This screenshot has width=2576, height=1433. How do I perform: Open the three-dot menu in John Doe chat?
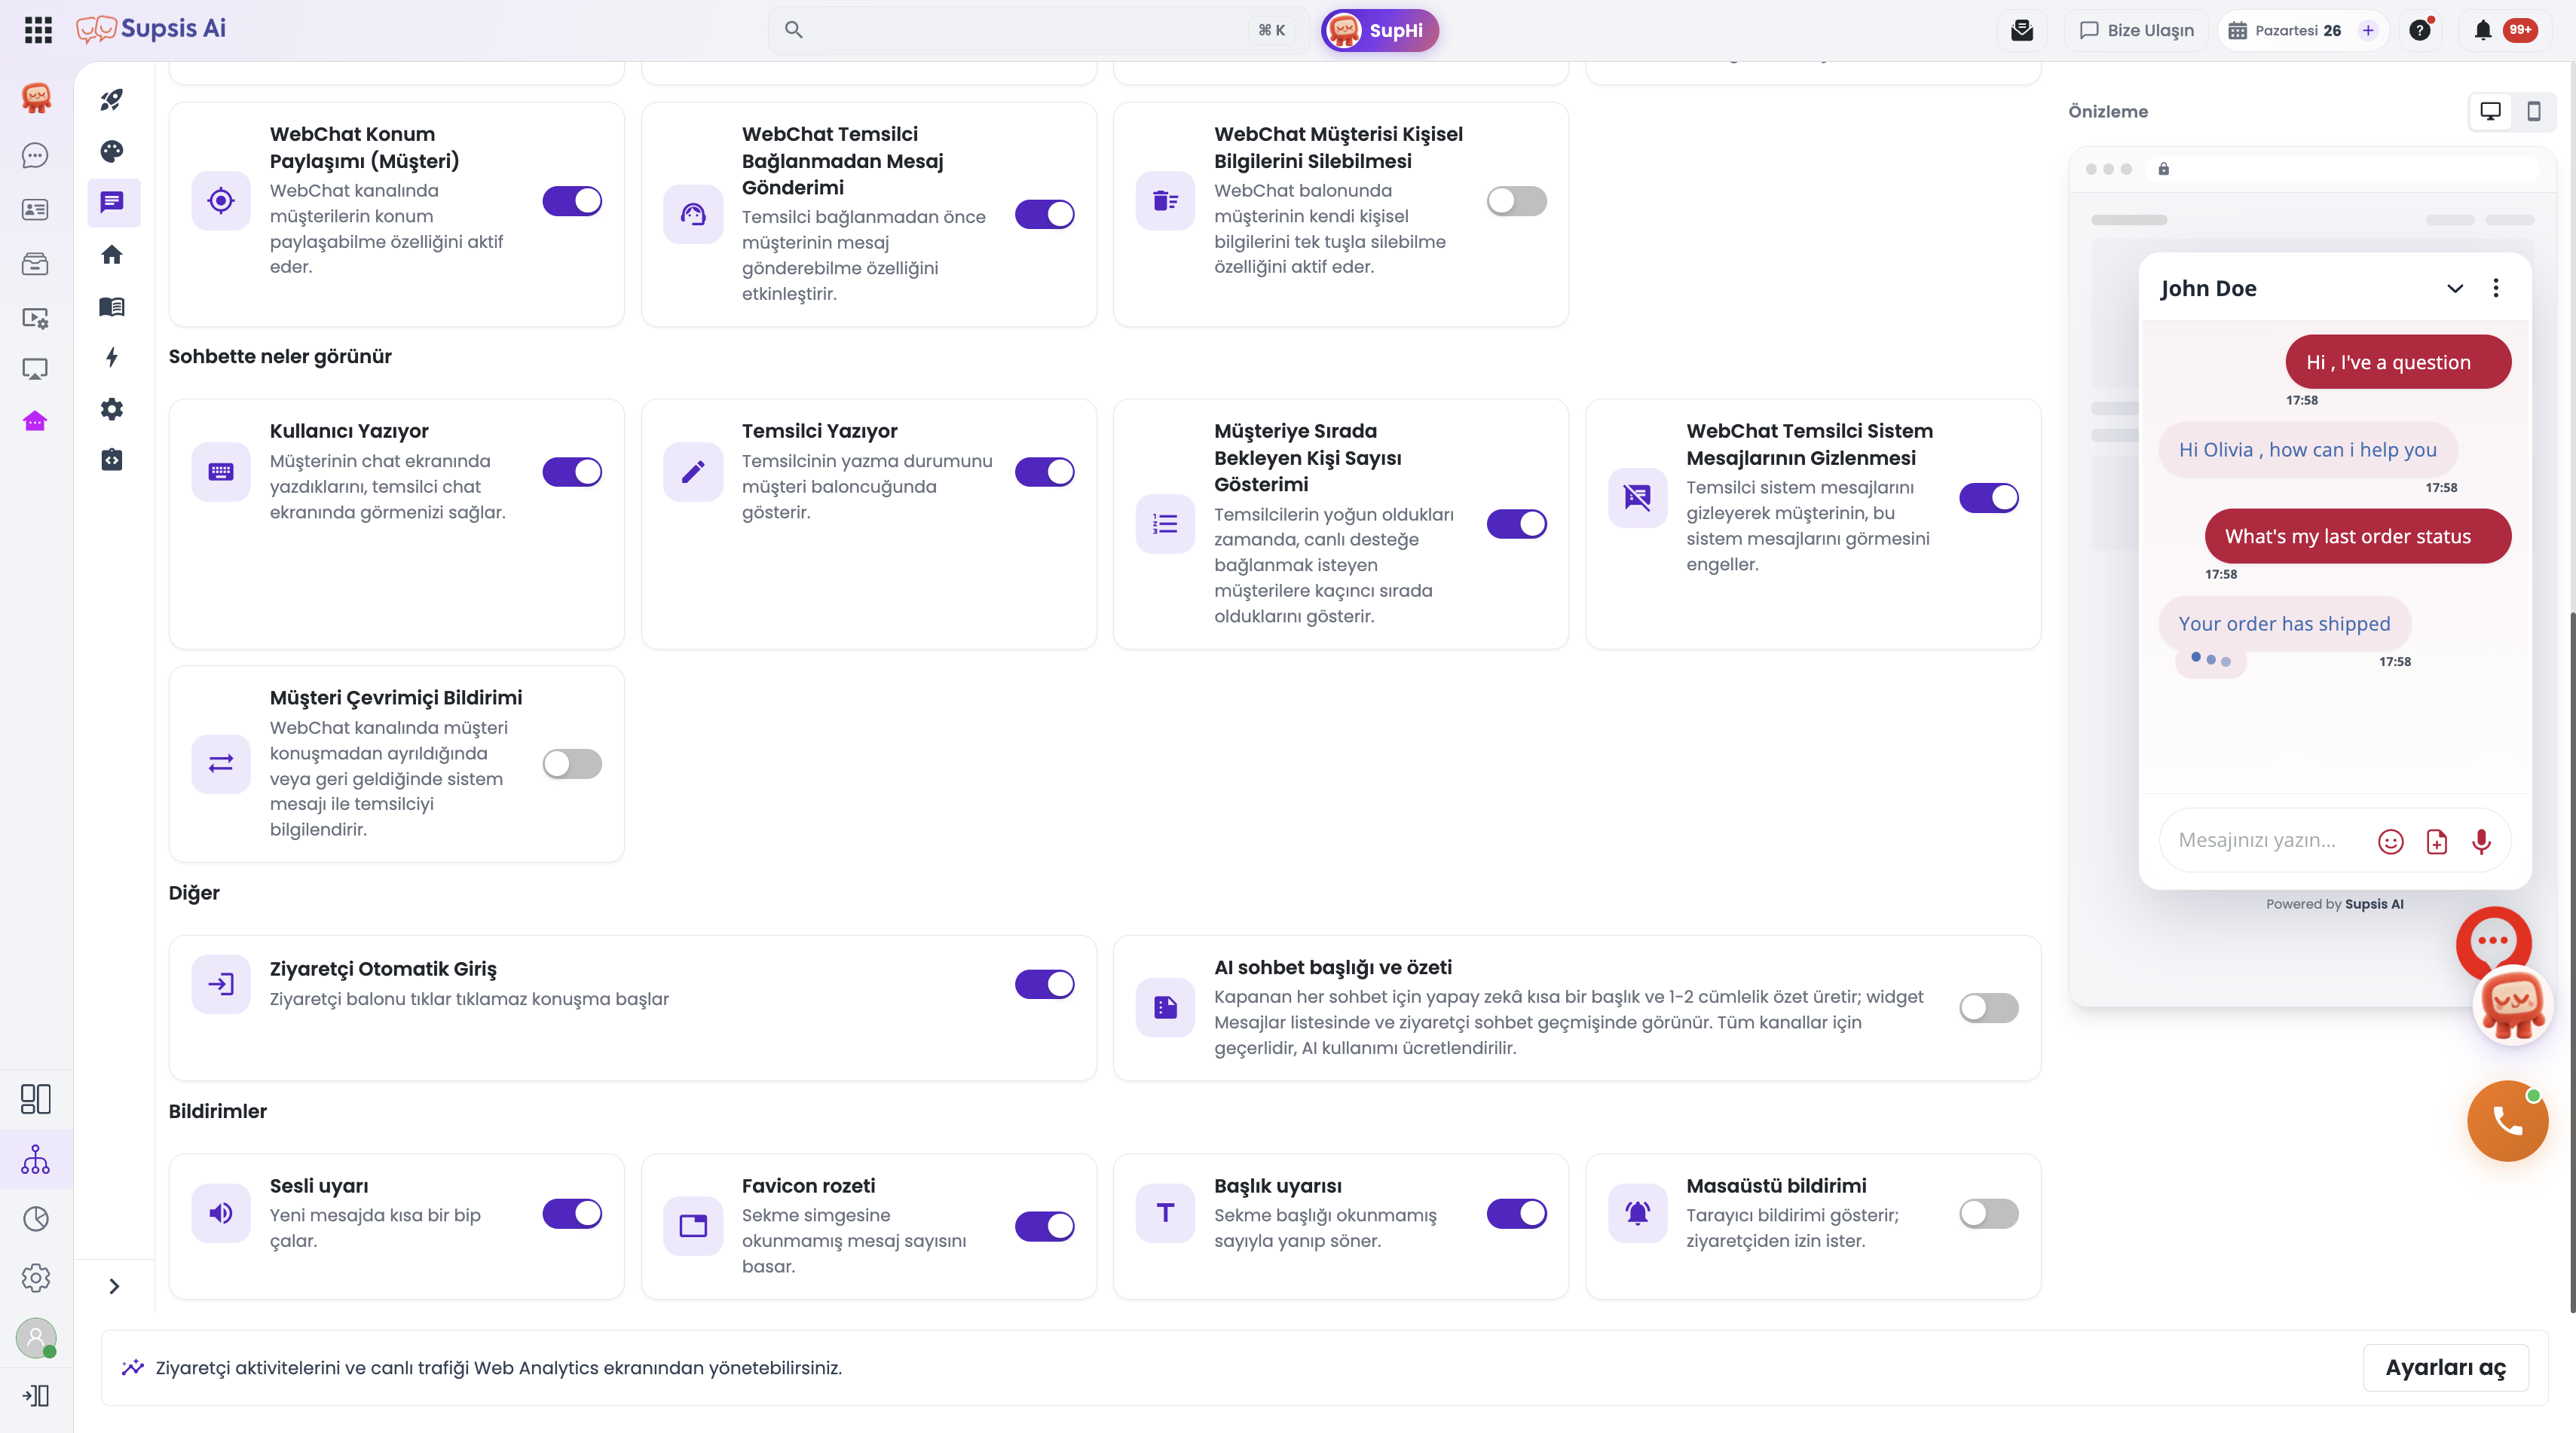(x=2496, y=289)
